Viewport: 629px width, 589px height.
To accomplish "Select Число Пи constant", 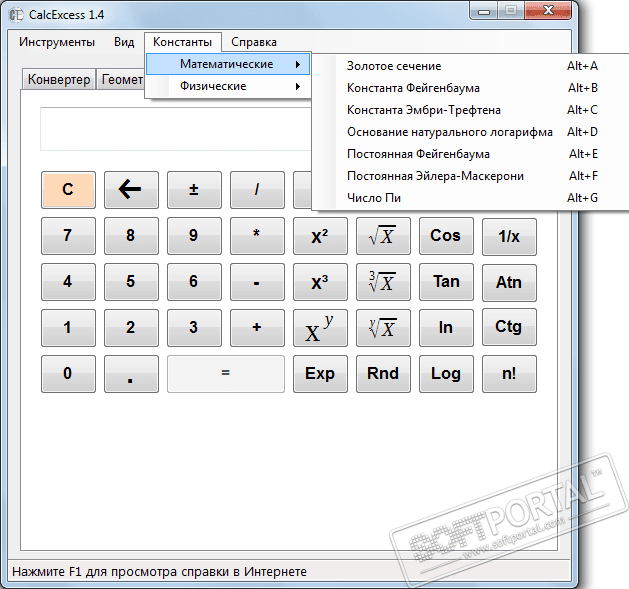I will tap(472, 198).
